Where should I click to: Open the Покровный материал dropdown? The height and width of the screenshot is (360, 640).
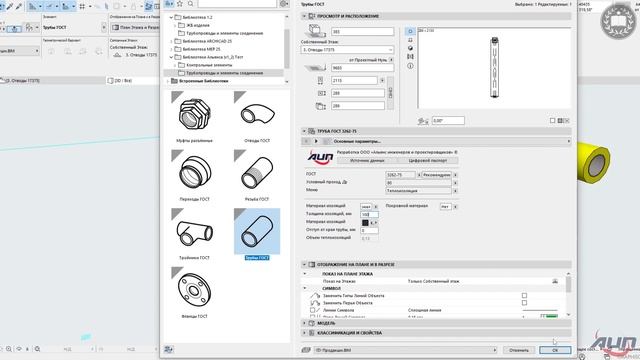pos(455,207)
